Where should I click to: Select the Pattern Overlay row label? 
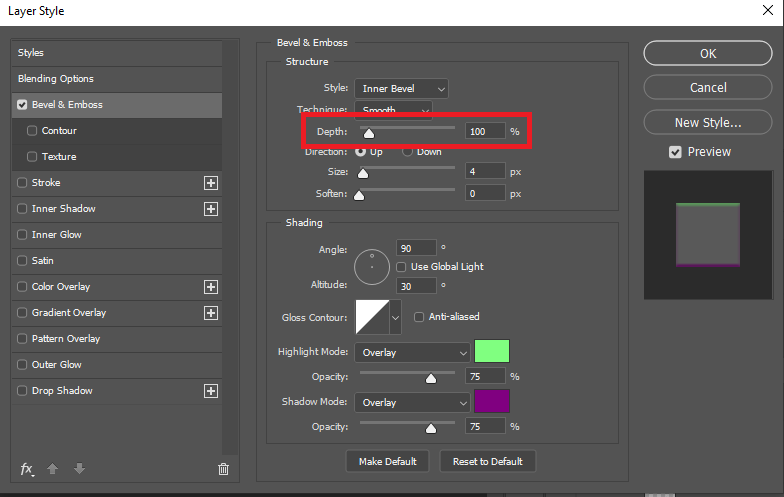66,338
